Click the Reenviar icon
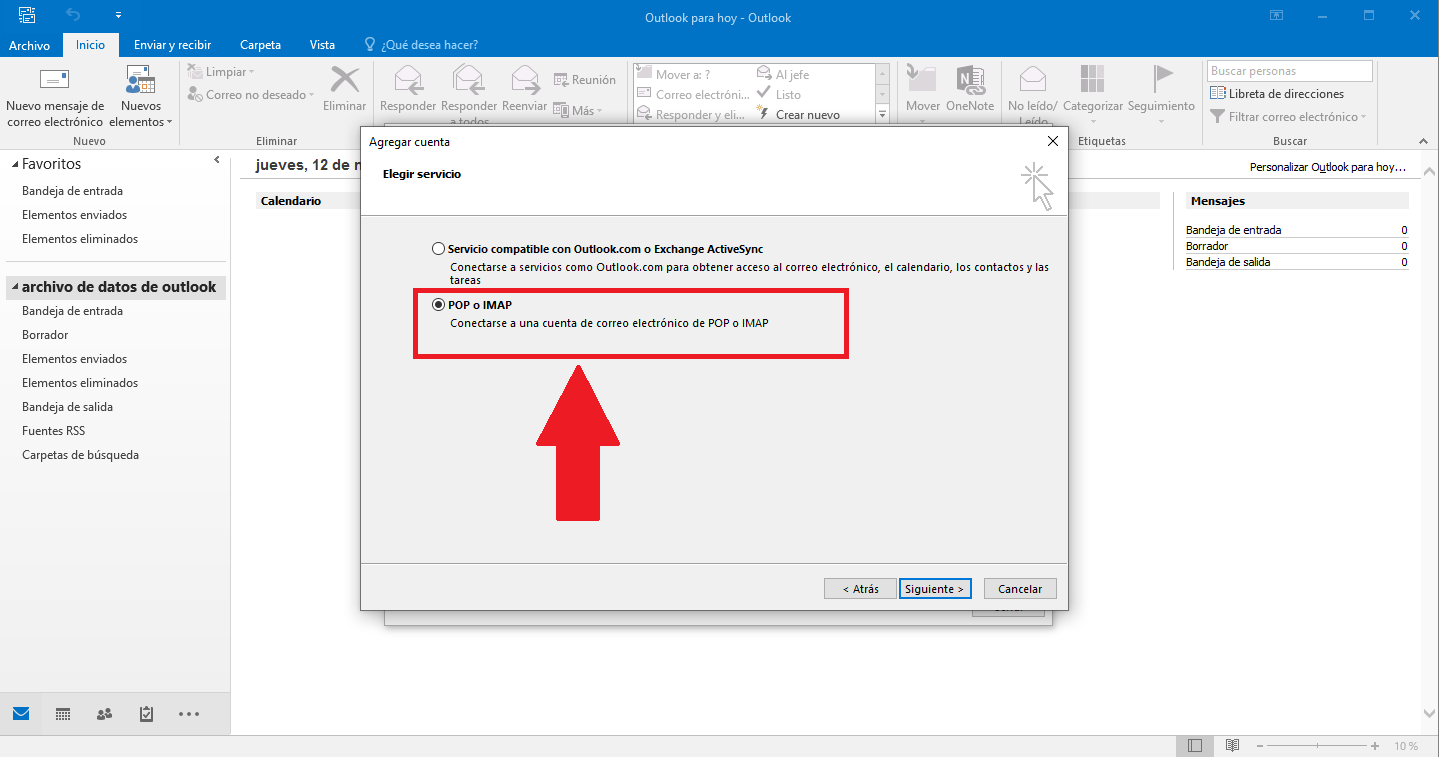This screenshot has height=757, width=1439. 525,80
